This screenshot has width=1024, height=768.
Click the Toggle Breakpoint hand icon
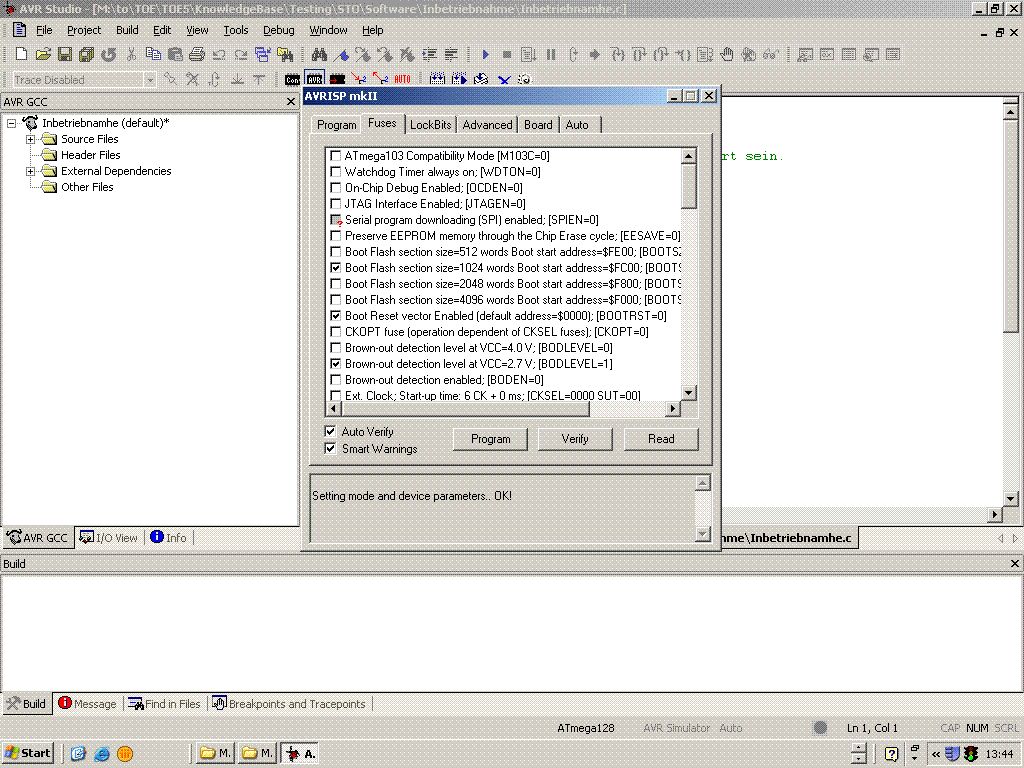pos(727,55)
